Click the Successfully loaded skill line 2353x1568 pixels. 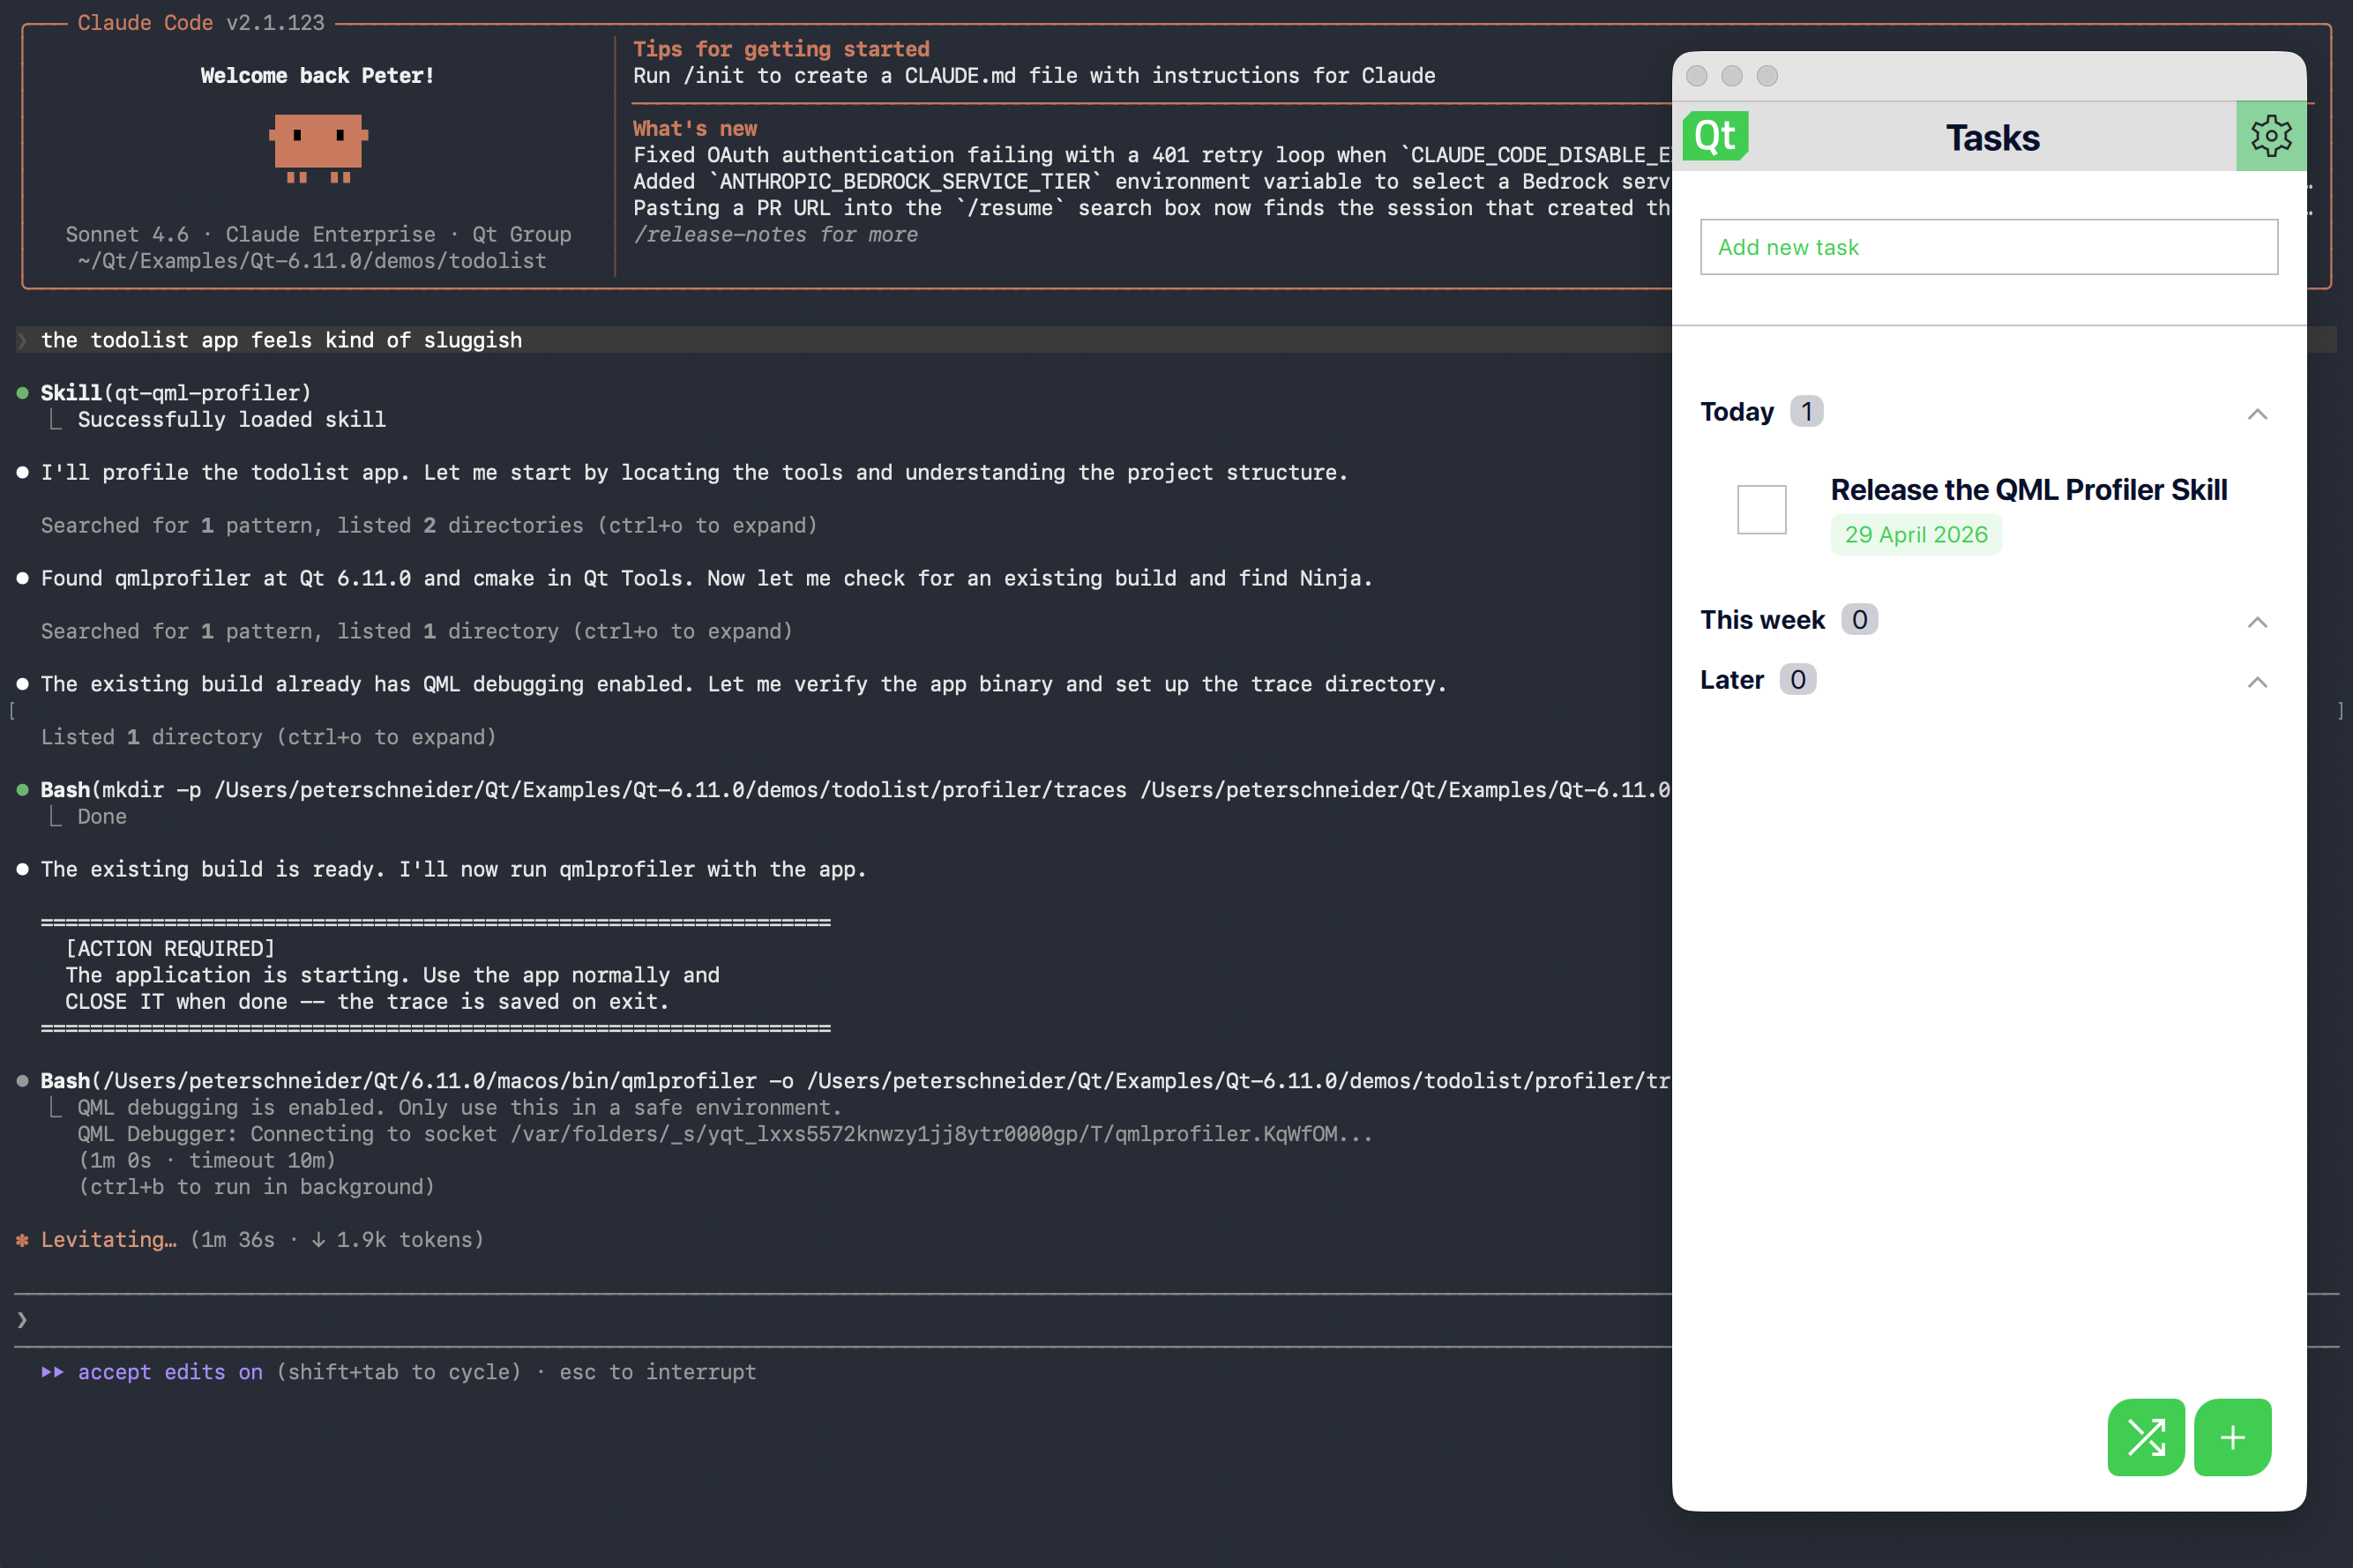(231, 419)
